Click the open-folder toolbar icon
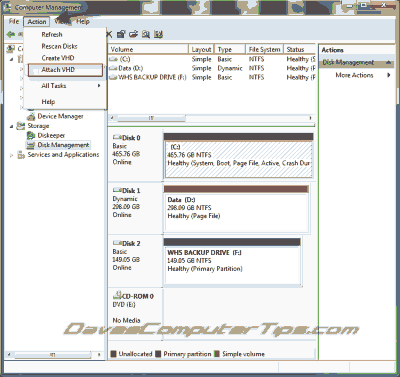 pos(133,34)
